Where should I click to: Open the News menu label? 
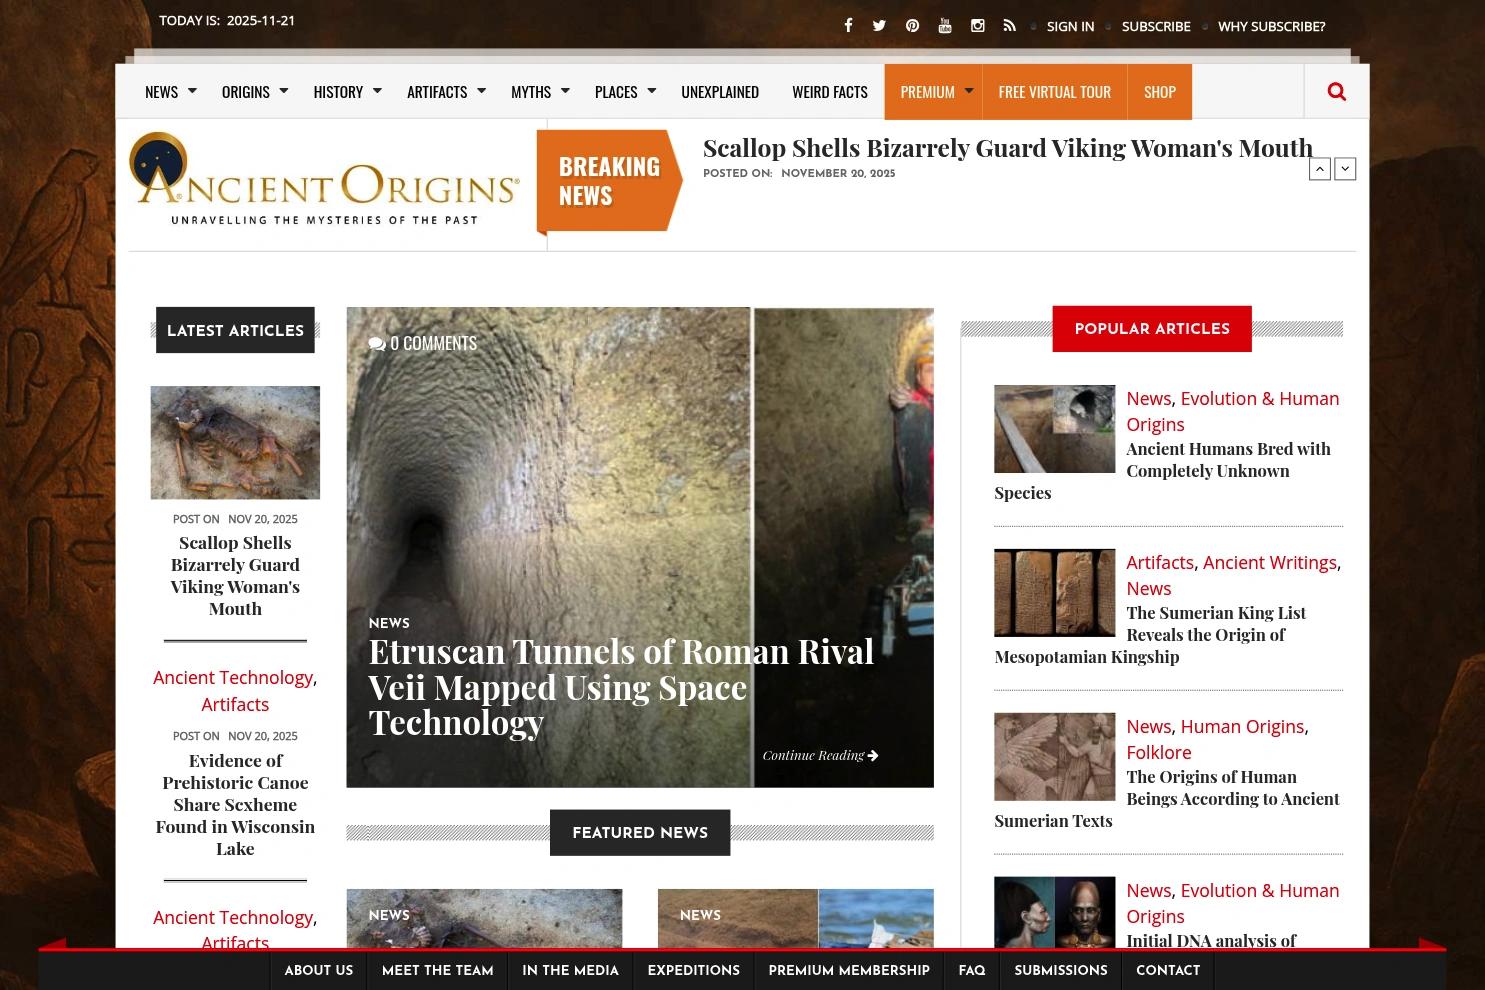[161, 92]
